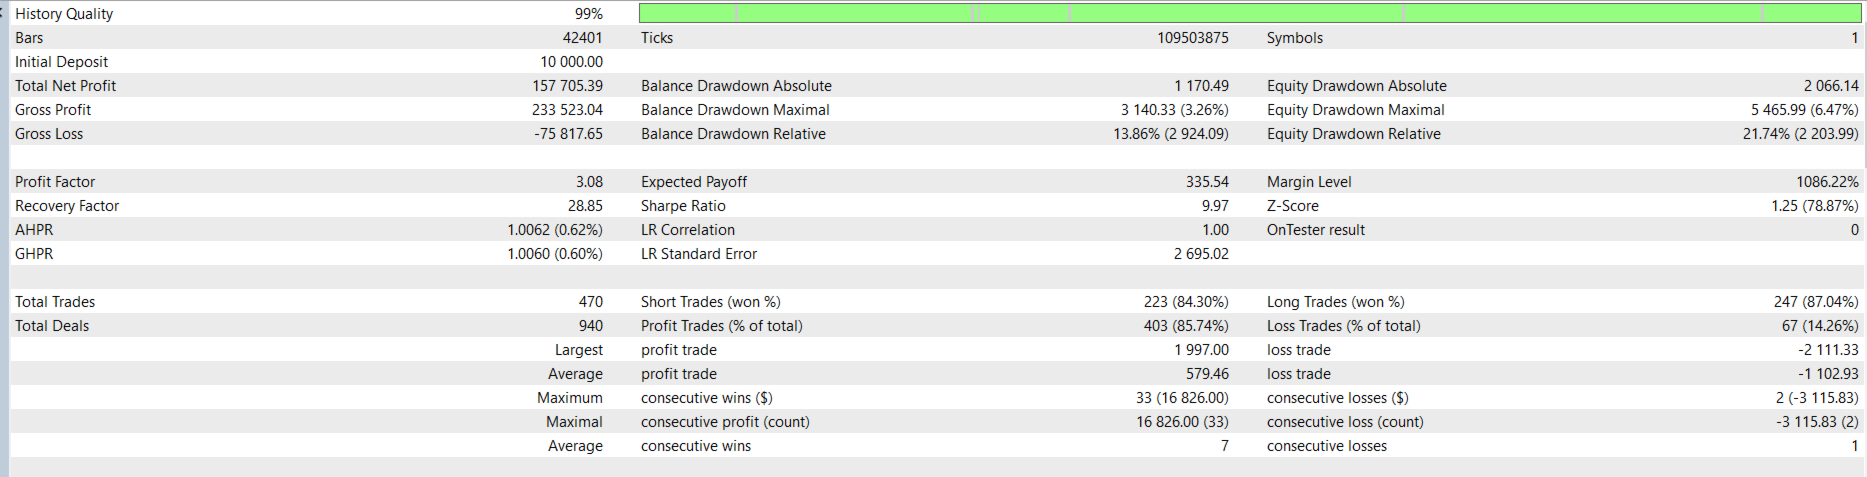This screenshot has width=1867, height=477.
Task: Click the Sharpe Ratio label
Action: (x=683, y=206)
